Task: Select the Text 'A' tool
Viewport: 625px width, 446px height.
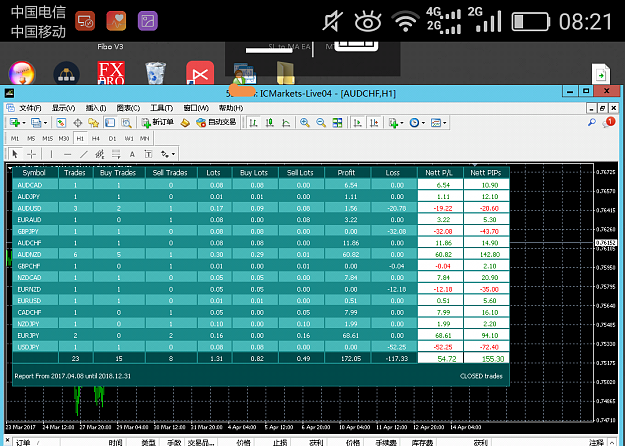Action: (x=132, y=154)
